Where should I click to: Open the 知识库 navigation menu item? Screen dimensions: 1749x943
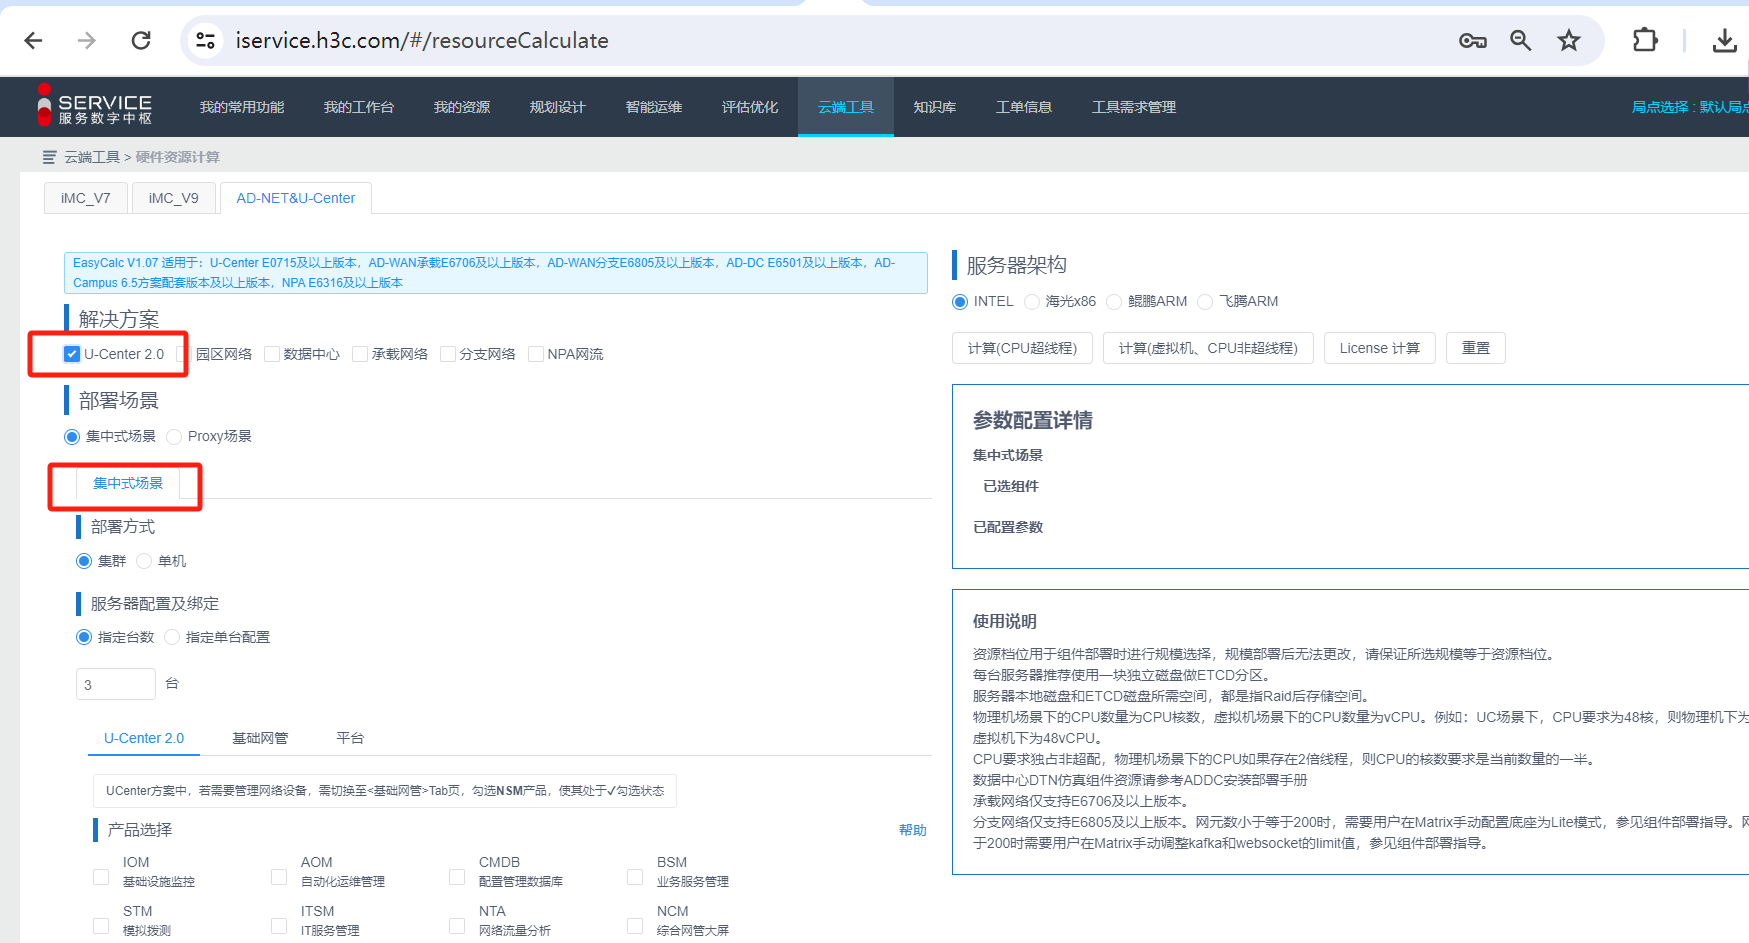pyautogui.click(x=934, y=107)
